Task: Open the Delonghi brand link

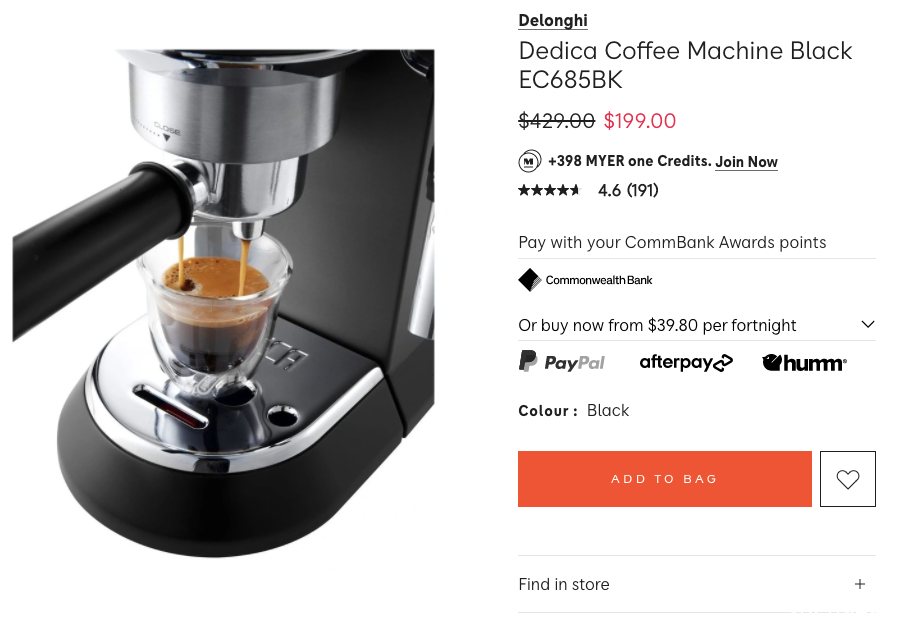Action: 553,20
